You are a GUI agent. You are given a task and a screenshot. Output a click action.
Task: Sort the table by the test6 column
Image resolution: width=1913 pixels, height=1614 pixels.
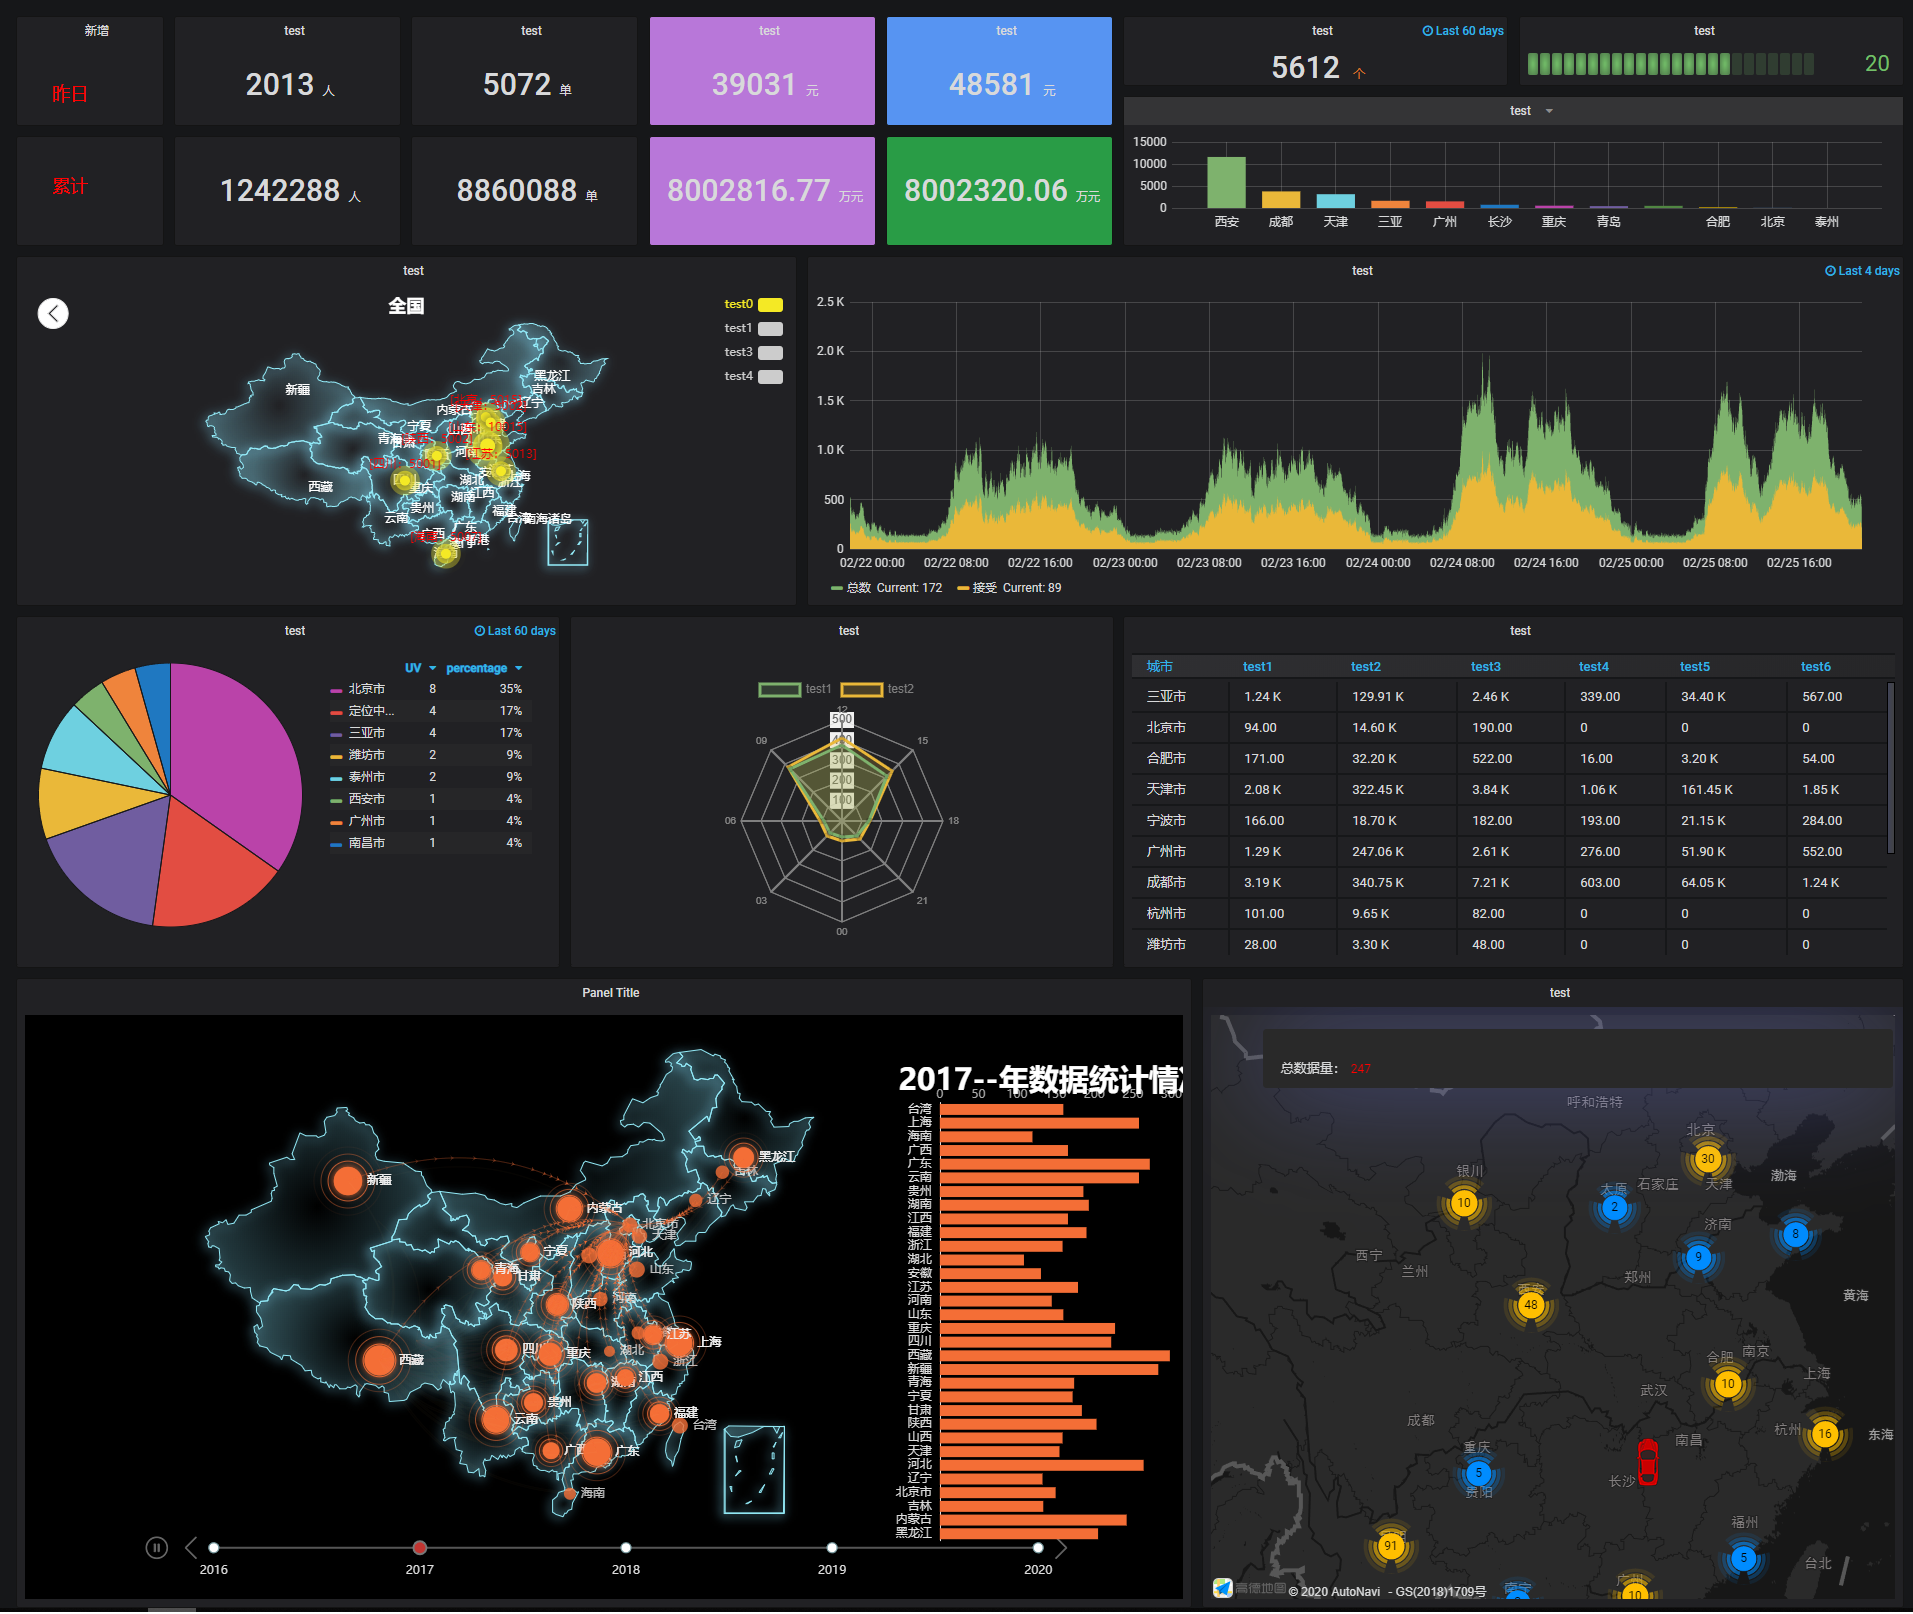1815,666
